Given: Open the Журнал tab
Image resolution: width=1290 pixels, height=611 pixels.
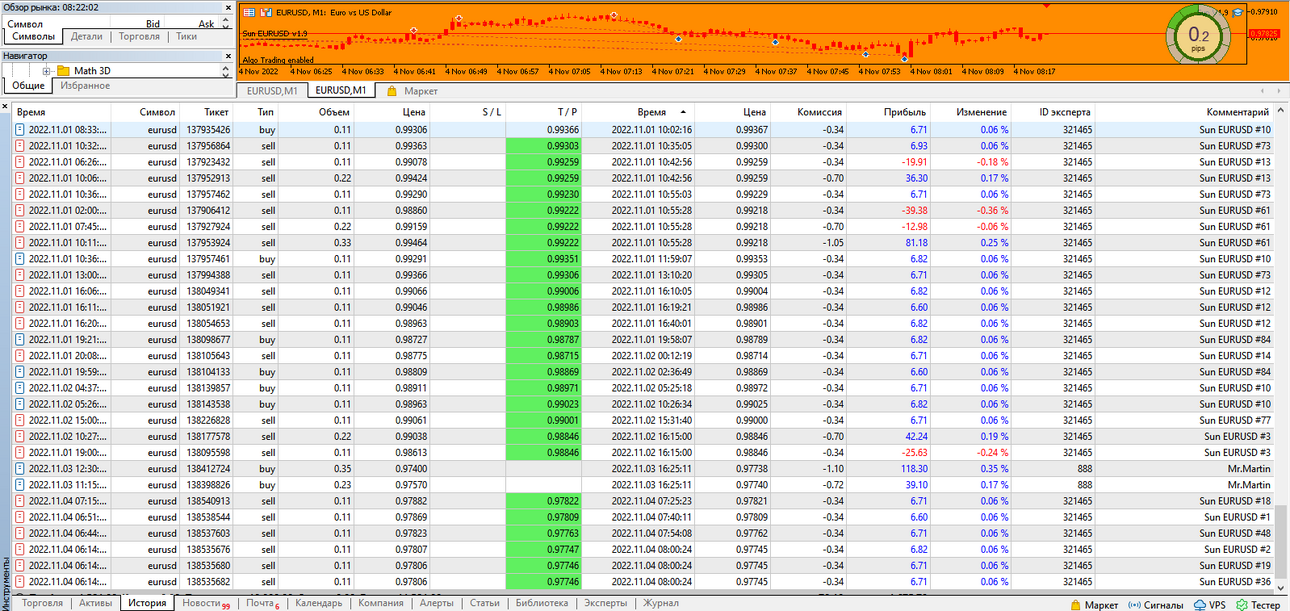Looking at the screenshot, I should [x=660, y=603].
